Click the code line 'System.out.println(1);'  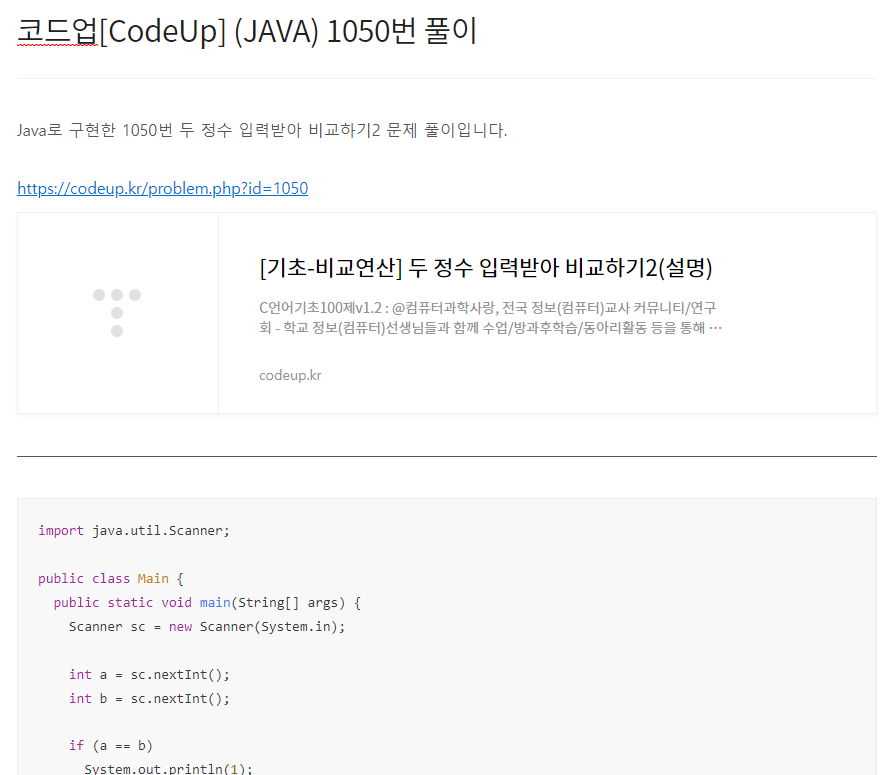(168, 769)
